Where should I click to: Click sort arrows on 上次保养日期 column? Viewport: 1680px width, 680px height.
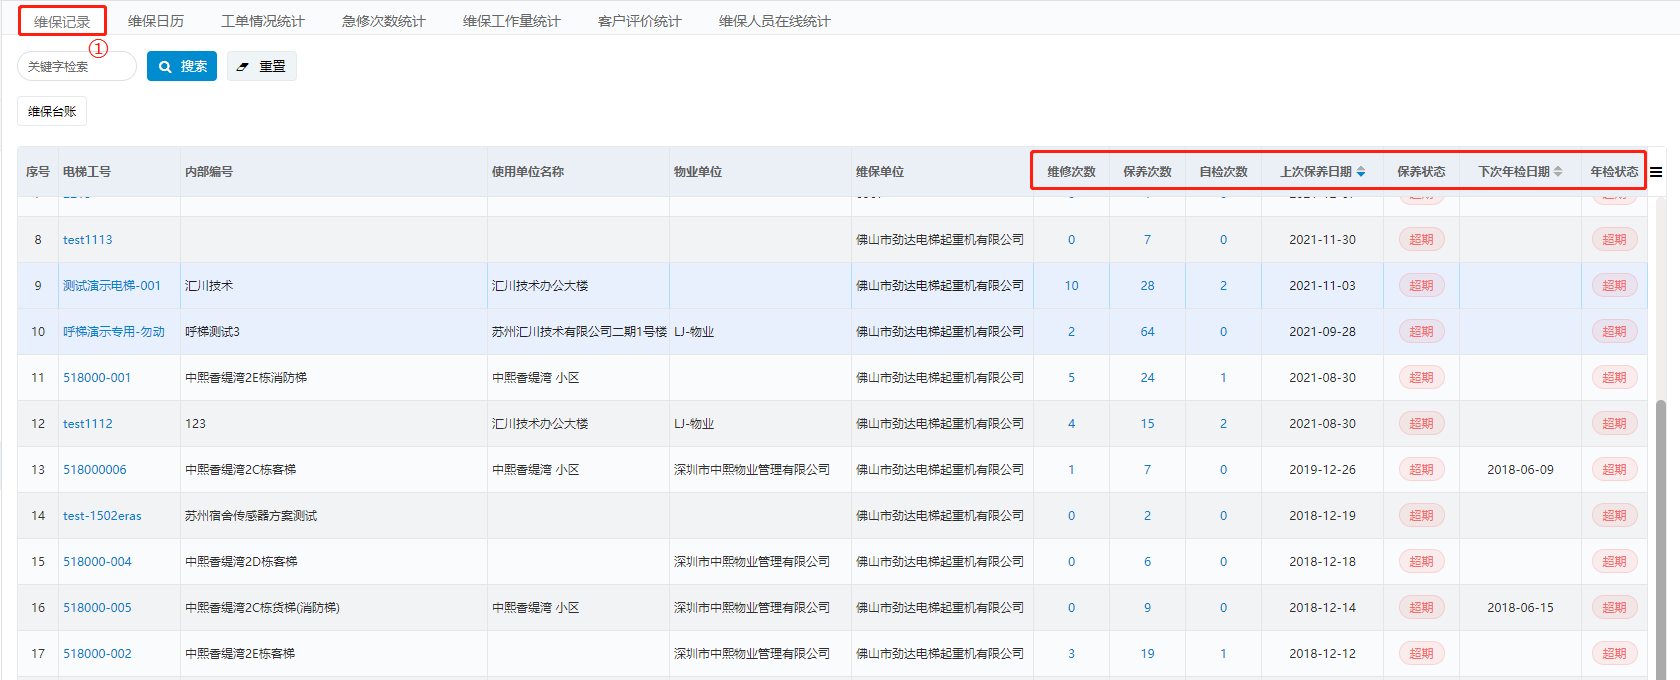click(1361, 172)
